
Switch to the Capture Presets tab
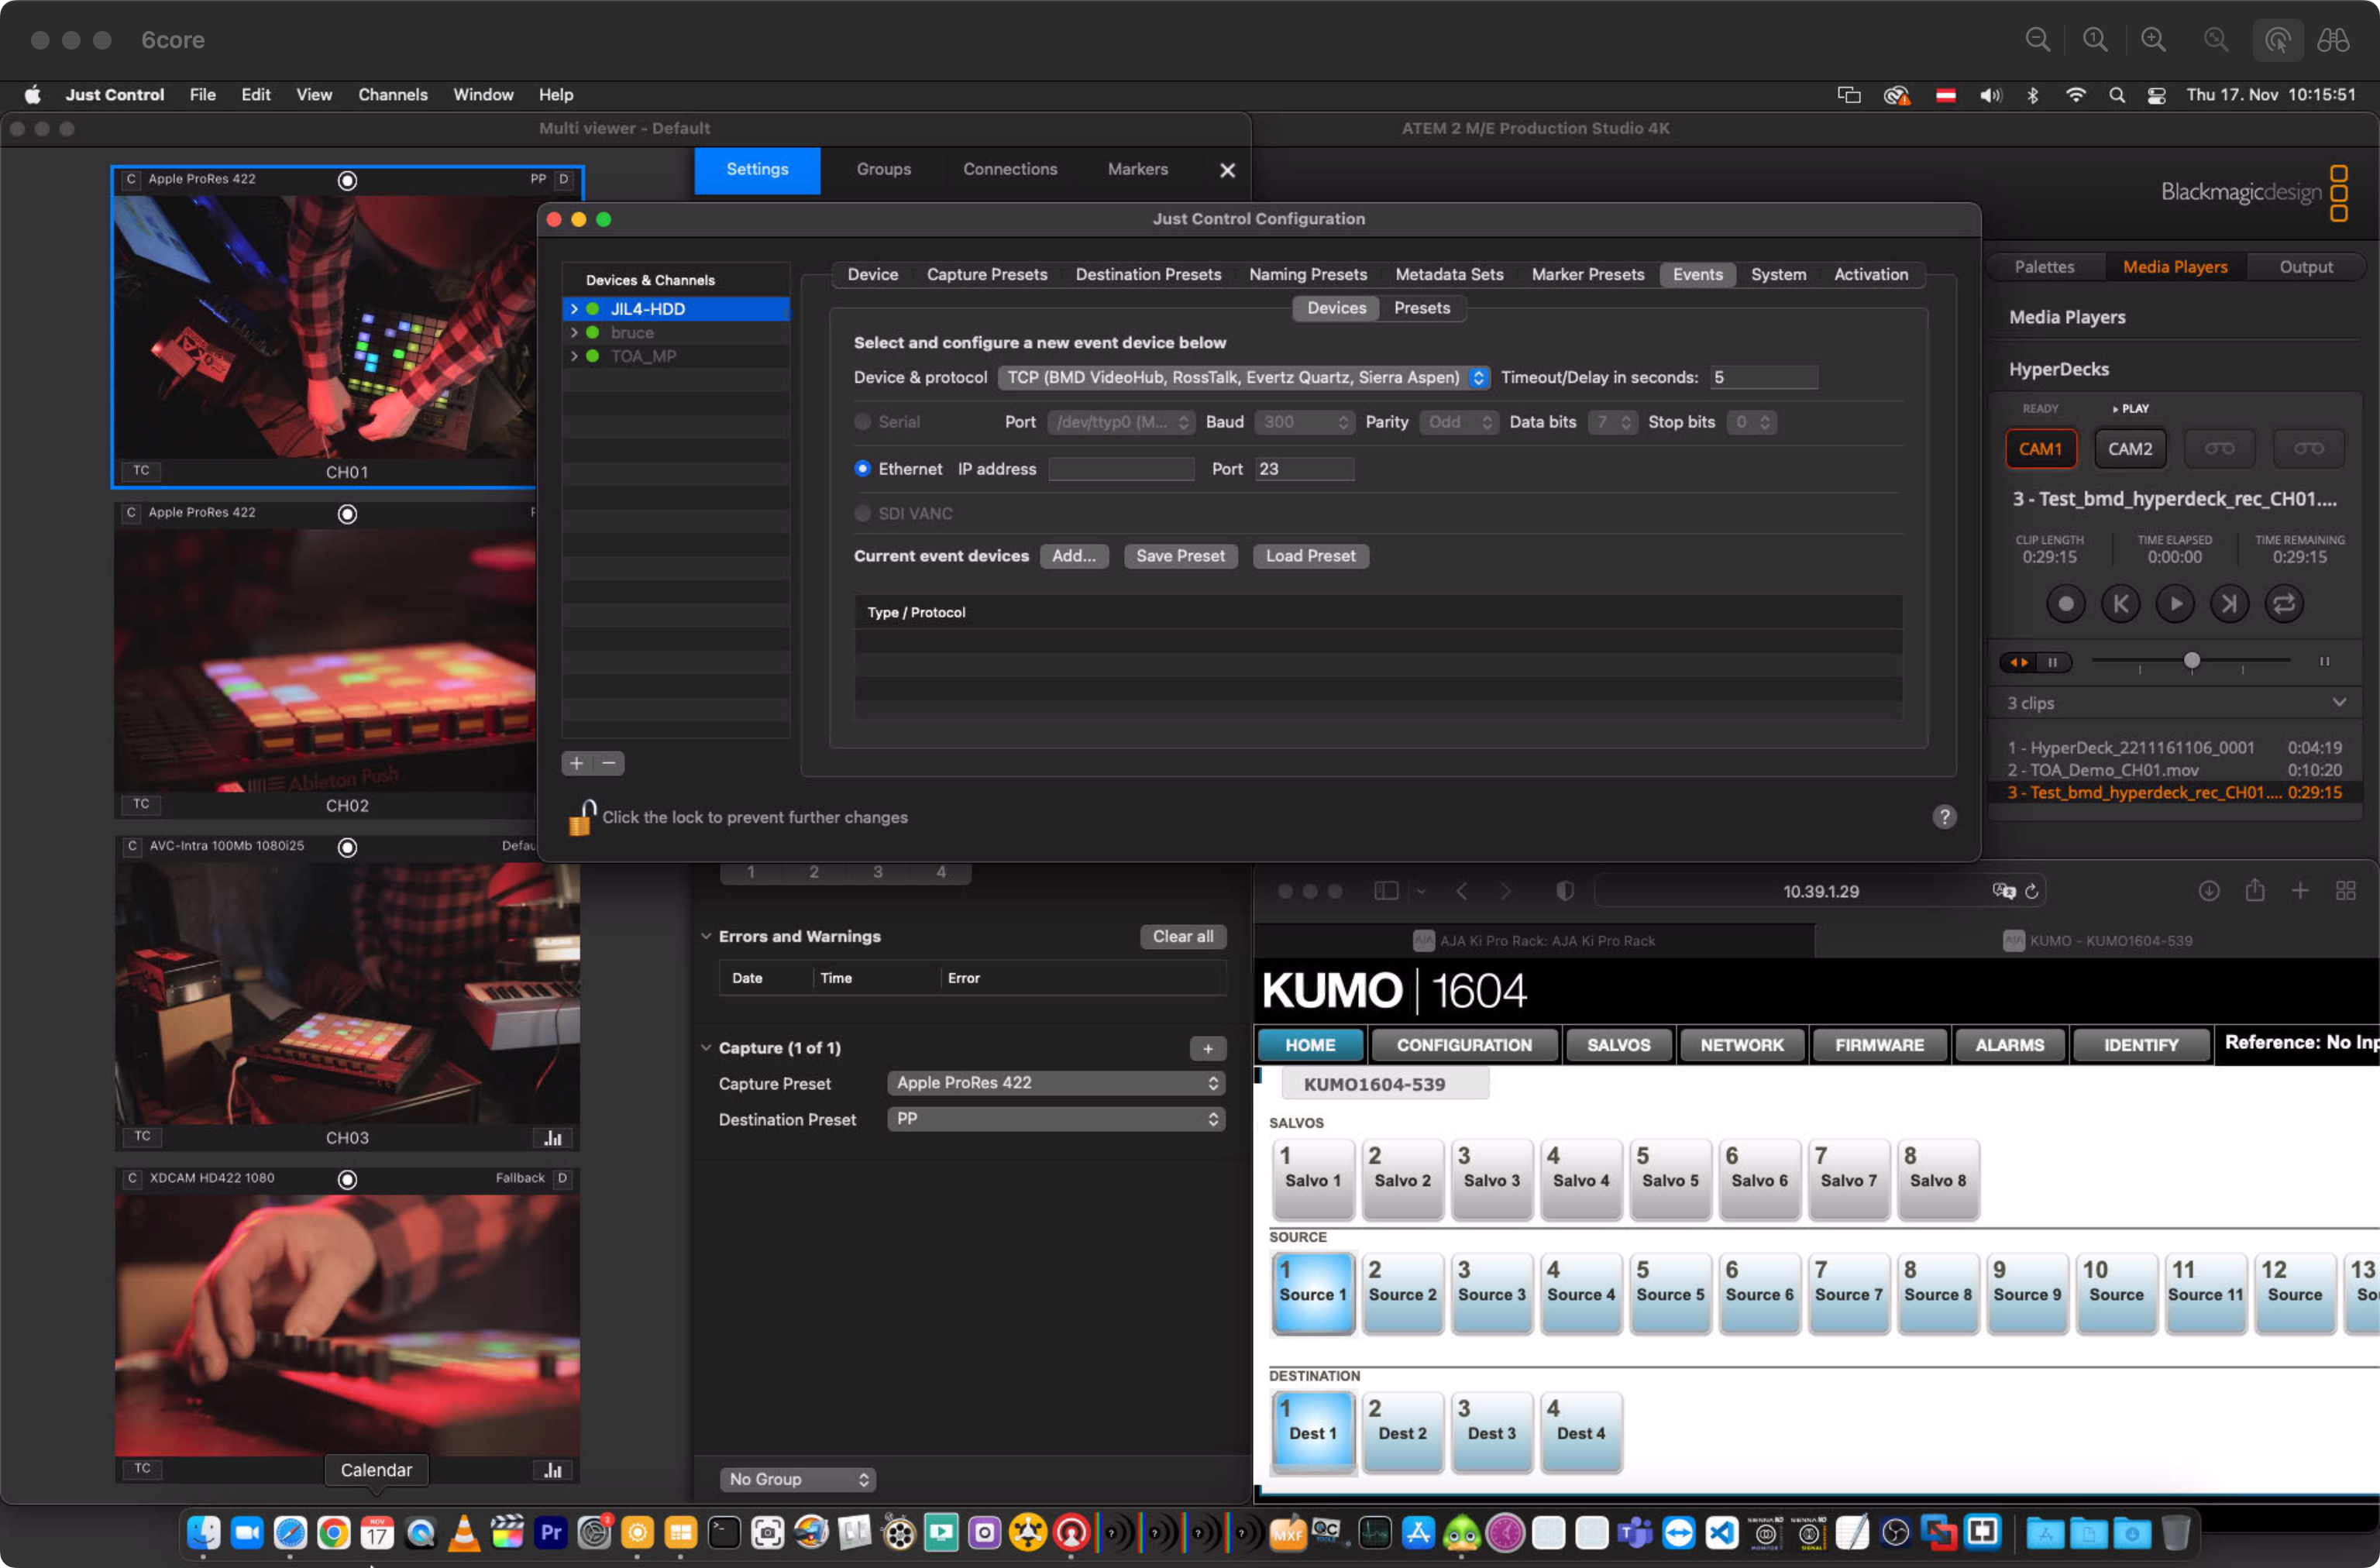[x=986, y=274]
